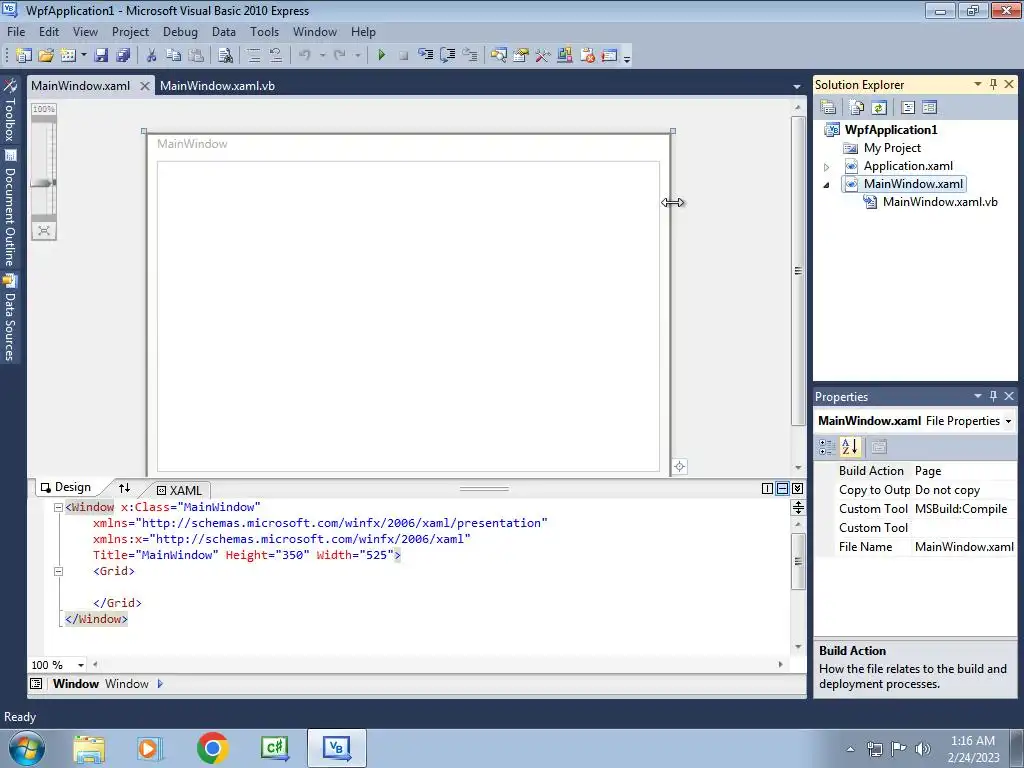Screen dimensions: 1024x768
Task: Switch to the MainWindow.xaml.vb tab
Action: click(217, 86)
